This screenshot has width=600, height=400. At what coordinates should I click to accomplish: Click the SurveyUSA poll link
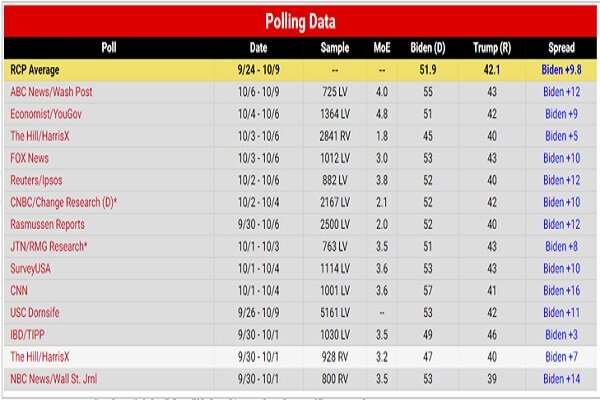[x=30, y=269]
